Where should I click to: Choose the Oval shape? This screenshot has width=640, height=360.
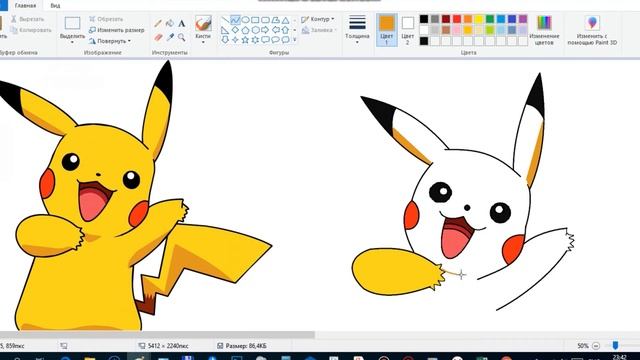pos(245,20)
